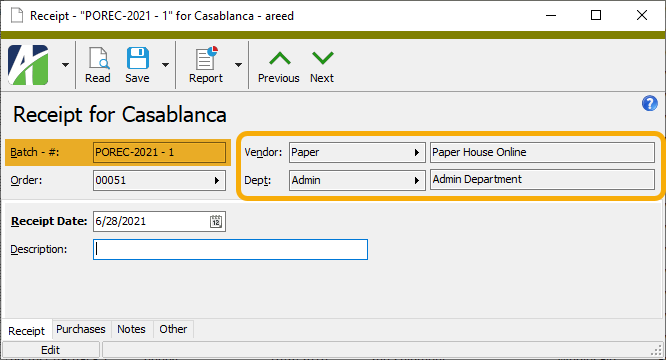Screen dimensions: 666x360
Task: Expand the Save options dropdown arrow
Action: click(x=165, y=65)
